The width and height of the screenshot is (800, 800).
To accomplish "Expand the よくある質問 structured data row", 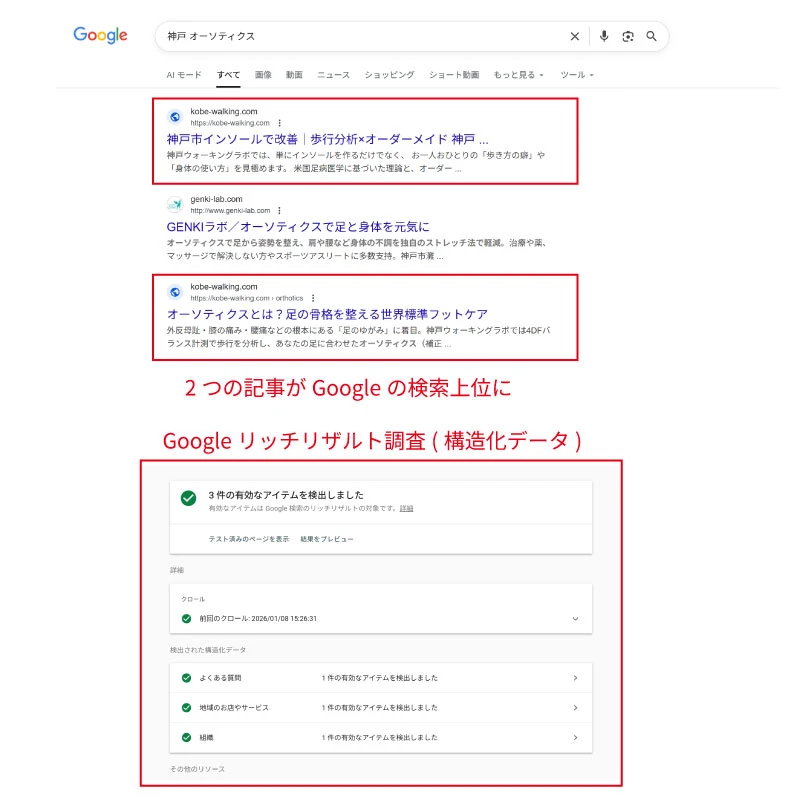I will (575, 678).
